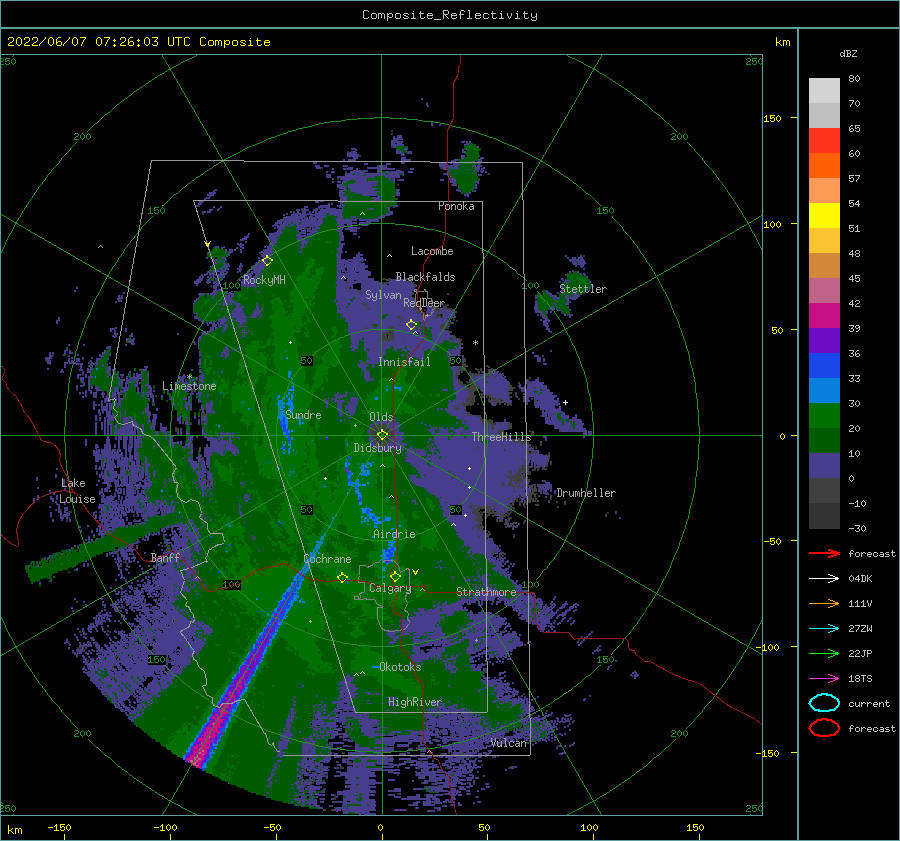Click the Sylvan label
The height and width of the screenshot is (841, 900).
point(383,295)
